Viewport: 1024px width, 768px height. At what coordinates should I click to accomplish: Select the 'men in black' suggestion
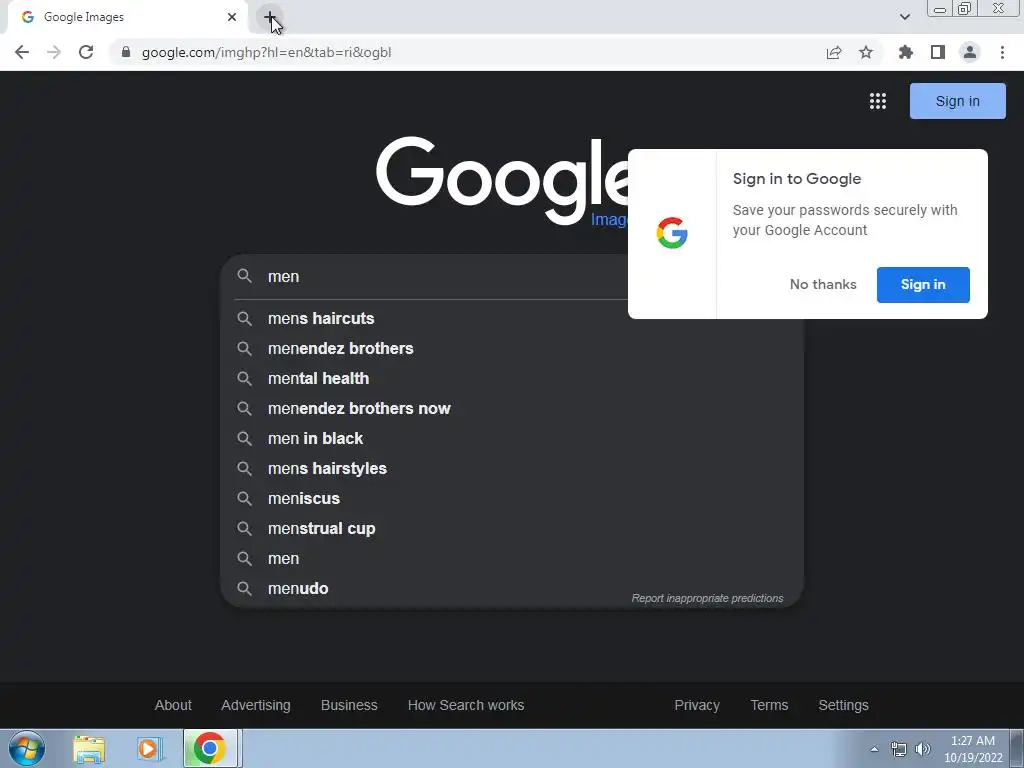[511, 439]
